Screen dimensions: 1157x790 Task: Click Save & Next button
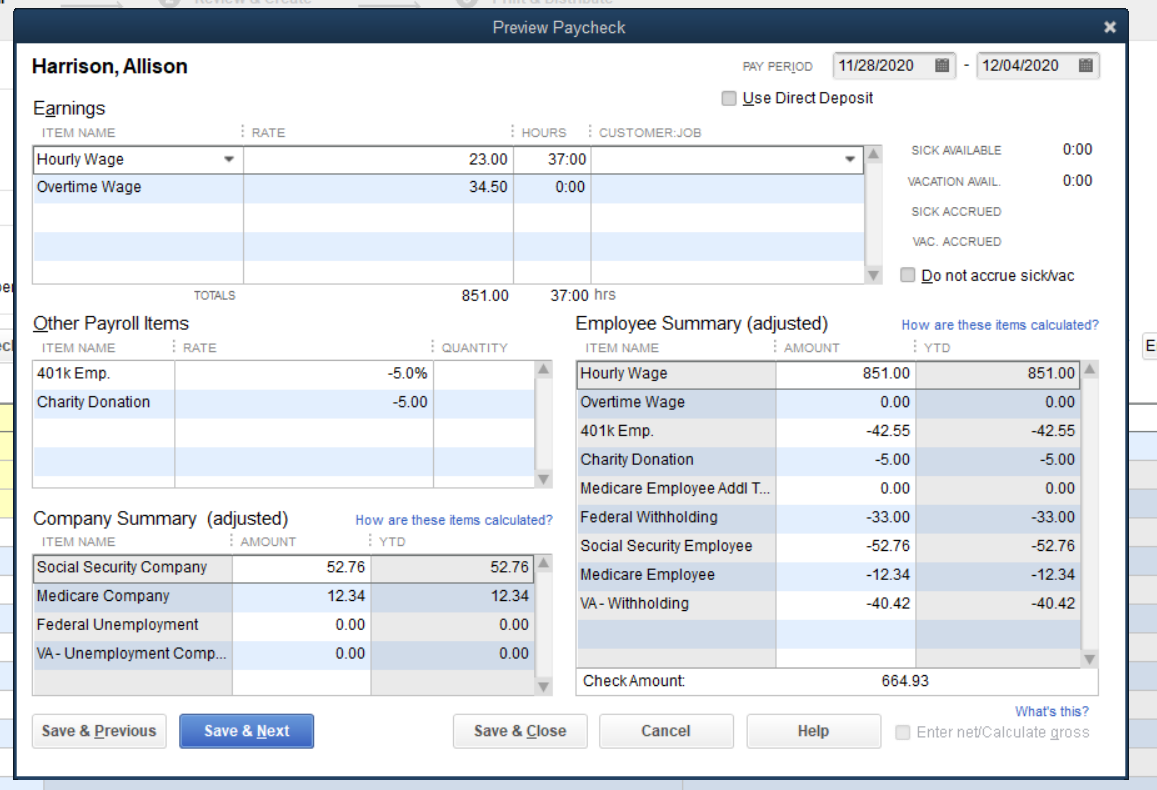point(246,731)
